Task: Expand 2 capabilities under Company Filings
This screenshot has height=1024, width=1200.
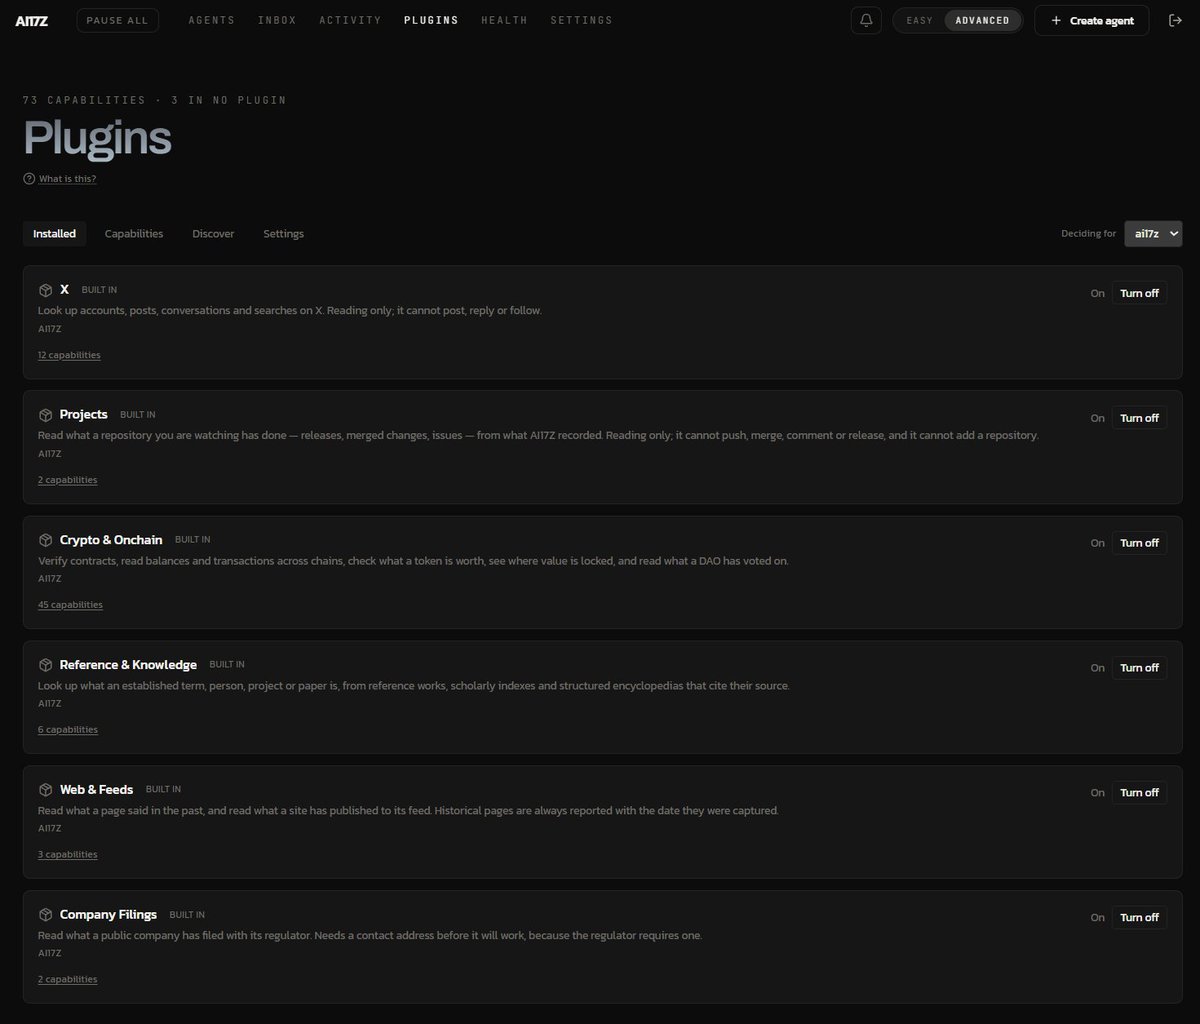Action: click(68, 980)
